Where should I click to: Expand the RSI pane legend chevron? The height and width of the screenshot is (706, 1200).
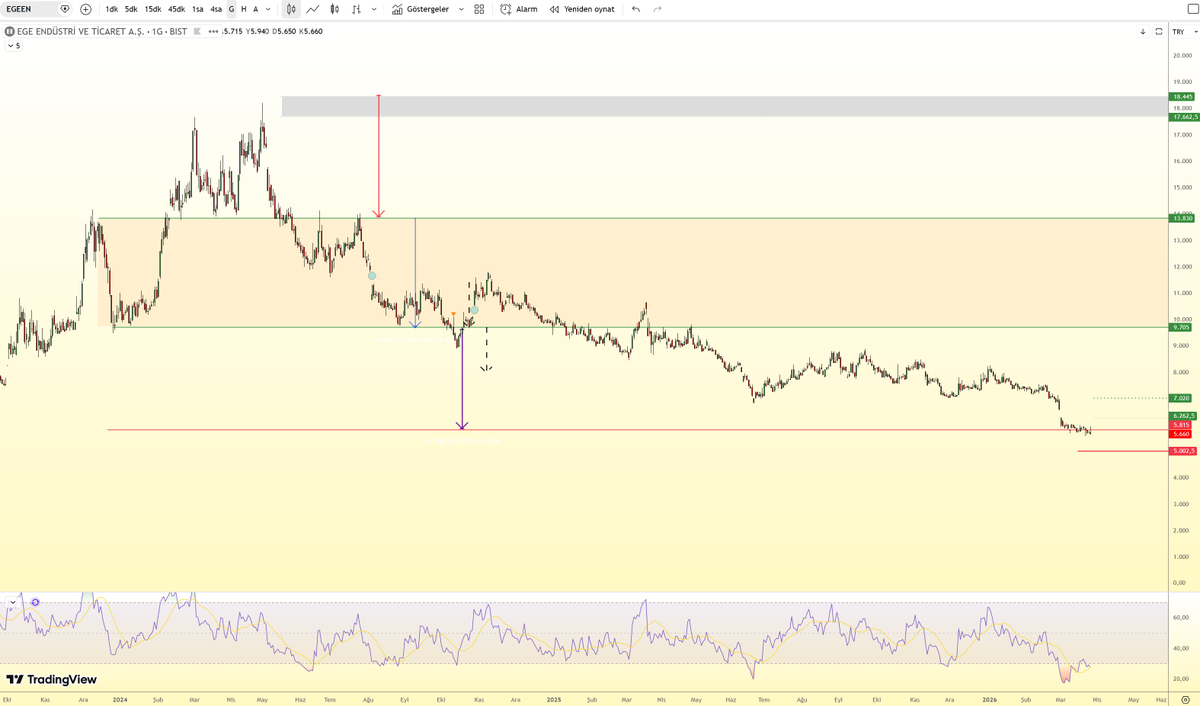[13, 602]
